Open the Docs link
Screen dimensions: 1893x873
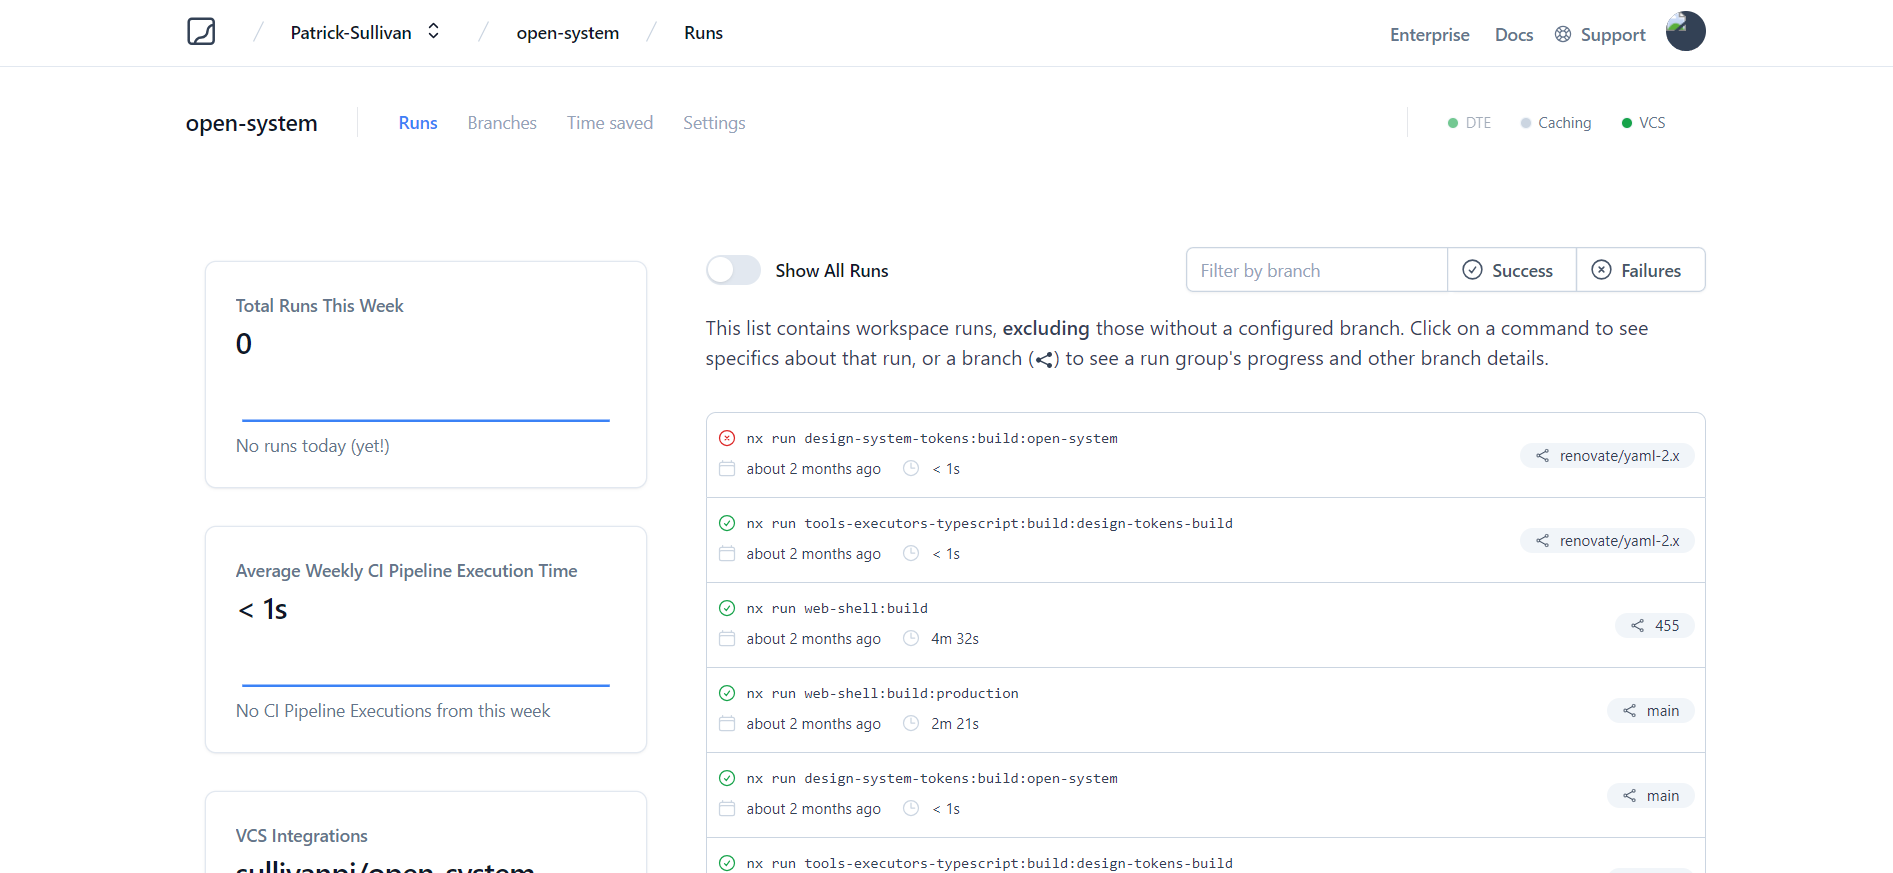(1513, 35)
